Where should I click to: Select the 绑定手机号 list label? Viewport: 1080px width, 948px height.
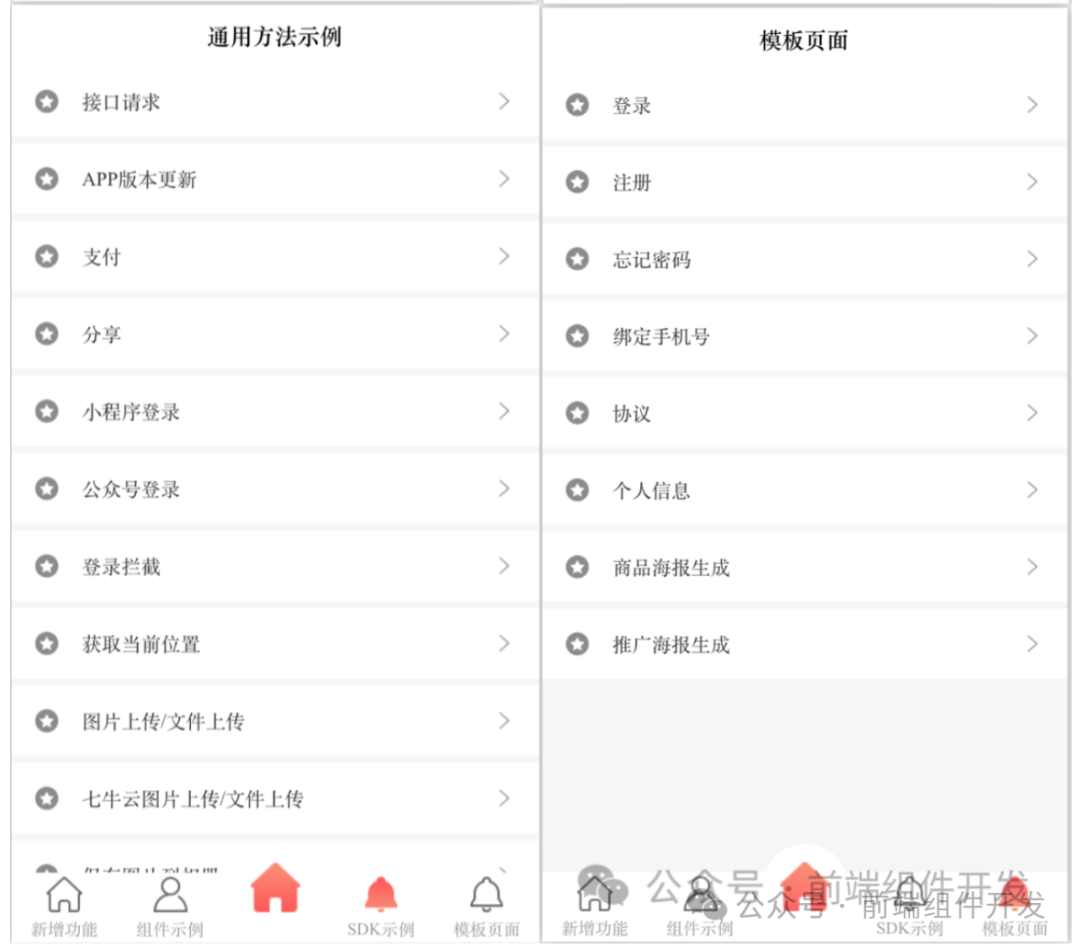tap(661, 337)
